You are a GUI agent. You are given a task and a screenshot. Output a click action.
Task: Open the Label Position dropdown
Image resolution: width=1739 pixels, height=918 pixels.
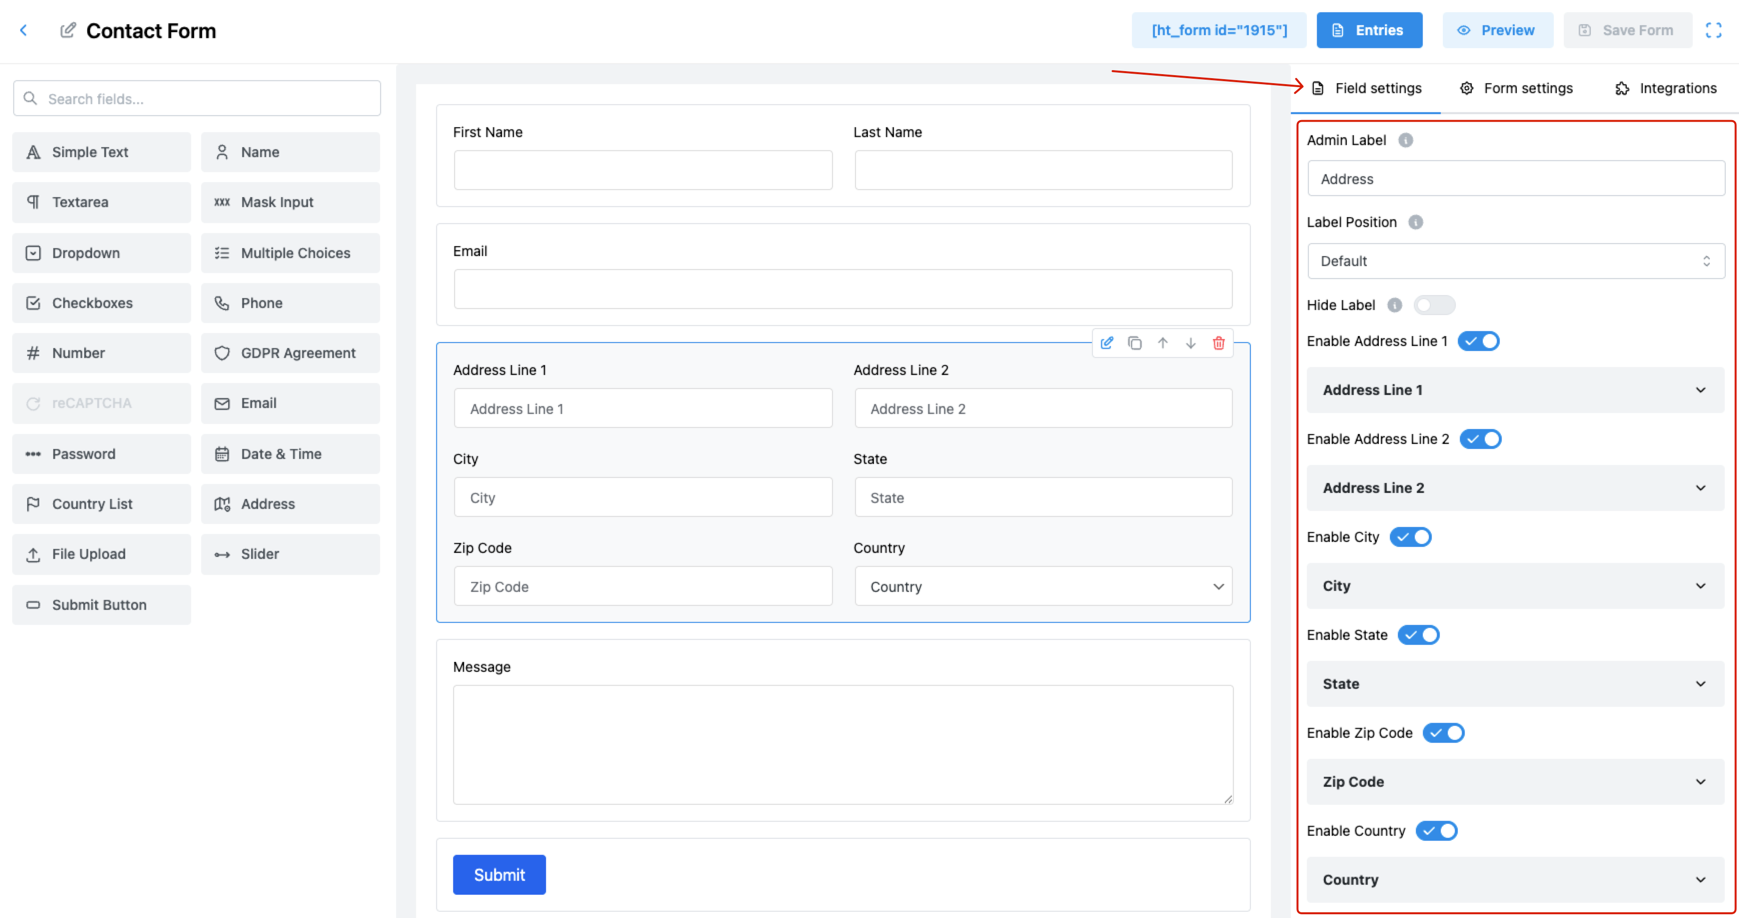(1515, 261)
